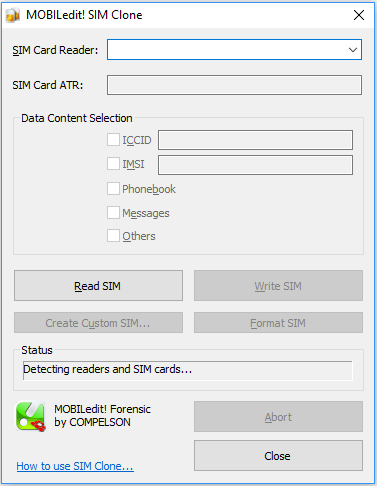The width and height of the screenshot is (377, 486).
Task: Enable the Others checkbox
Action: (113, 236)
